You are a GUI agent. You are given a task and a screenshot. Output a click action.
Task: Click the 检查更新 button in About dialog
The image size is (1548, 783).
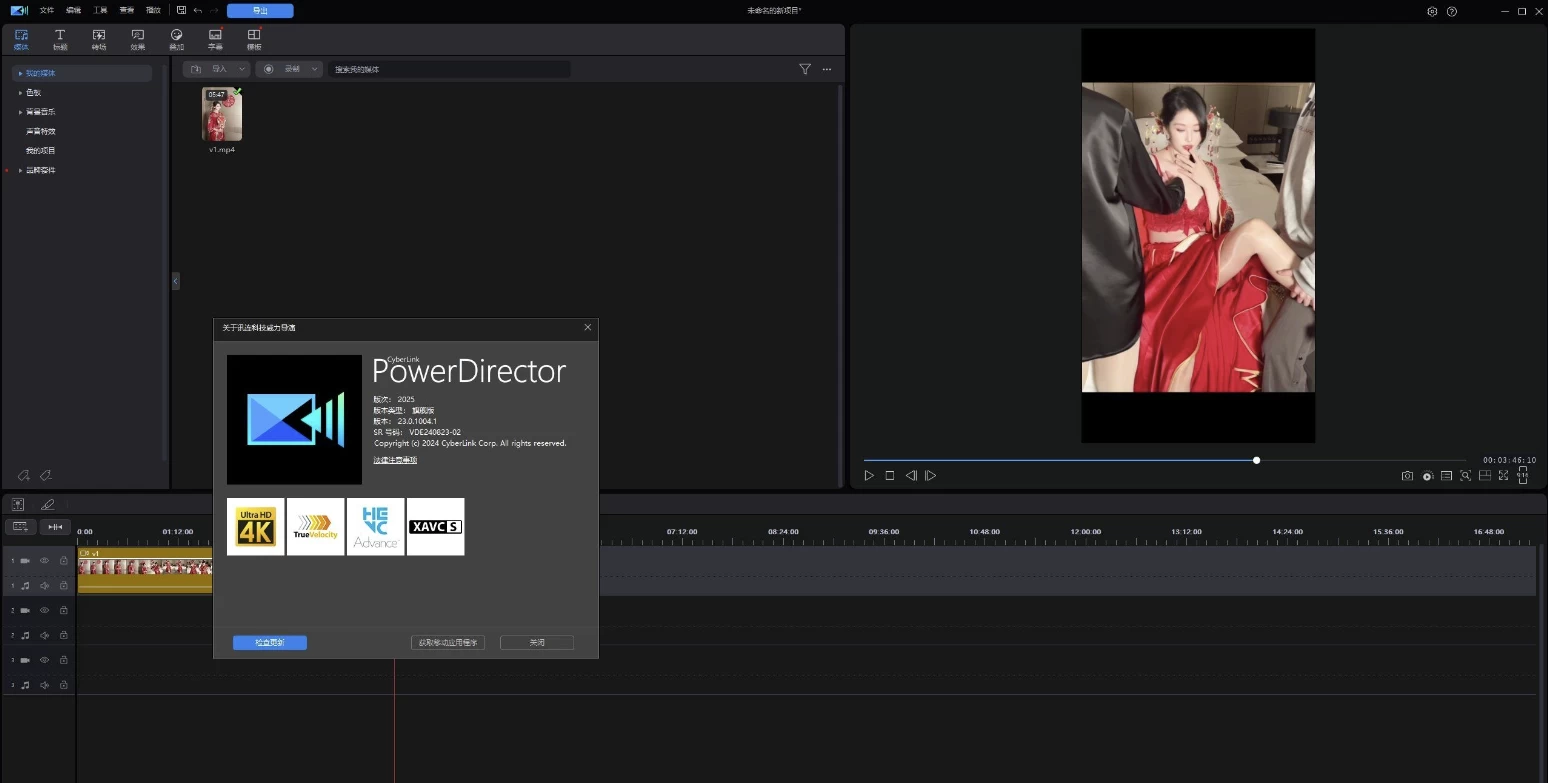tap(269, 643)
